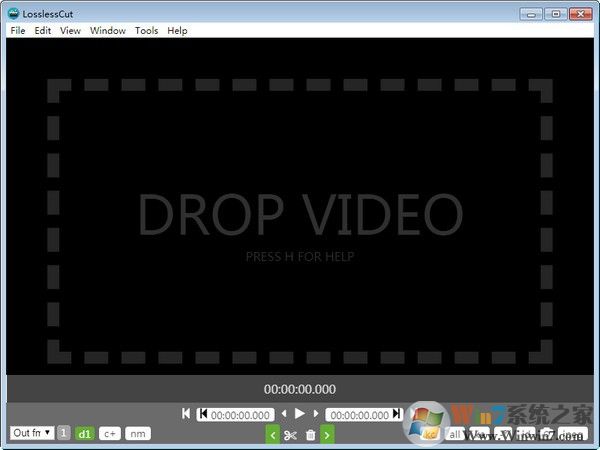This screenshot has height=450, width=600.
Task: Click the PRESS H FOR HELP text
Action: point(300,256)
